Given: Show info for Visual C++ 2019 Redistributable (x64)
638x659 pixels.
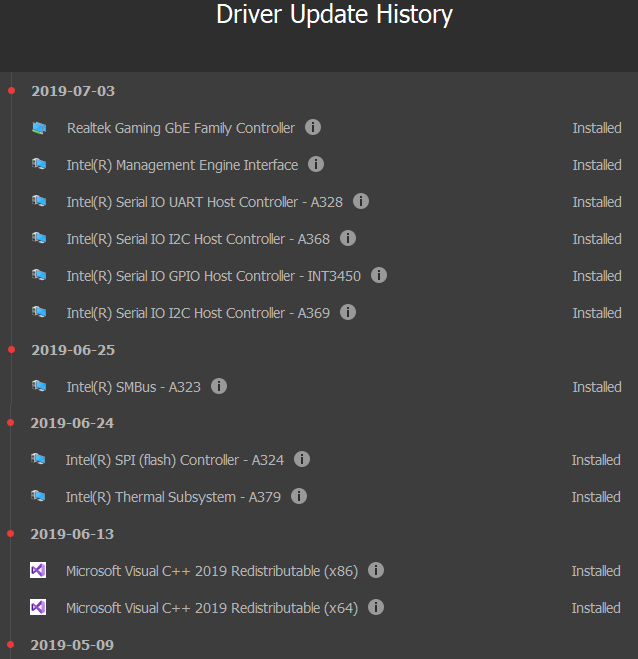Looking at the screenshot, I should pos(376,607).
